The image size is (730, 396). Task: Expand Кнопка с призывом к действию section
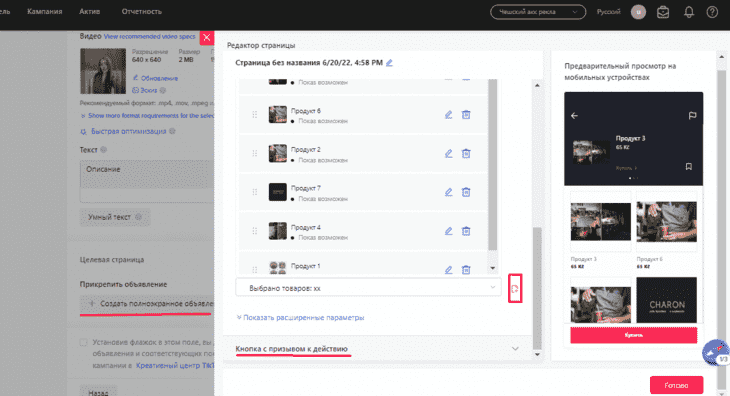coord(377,349)
